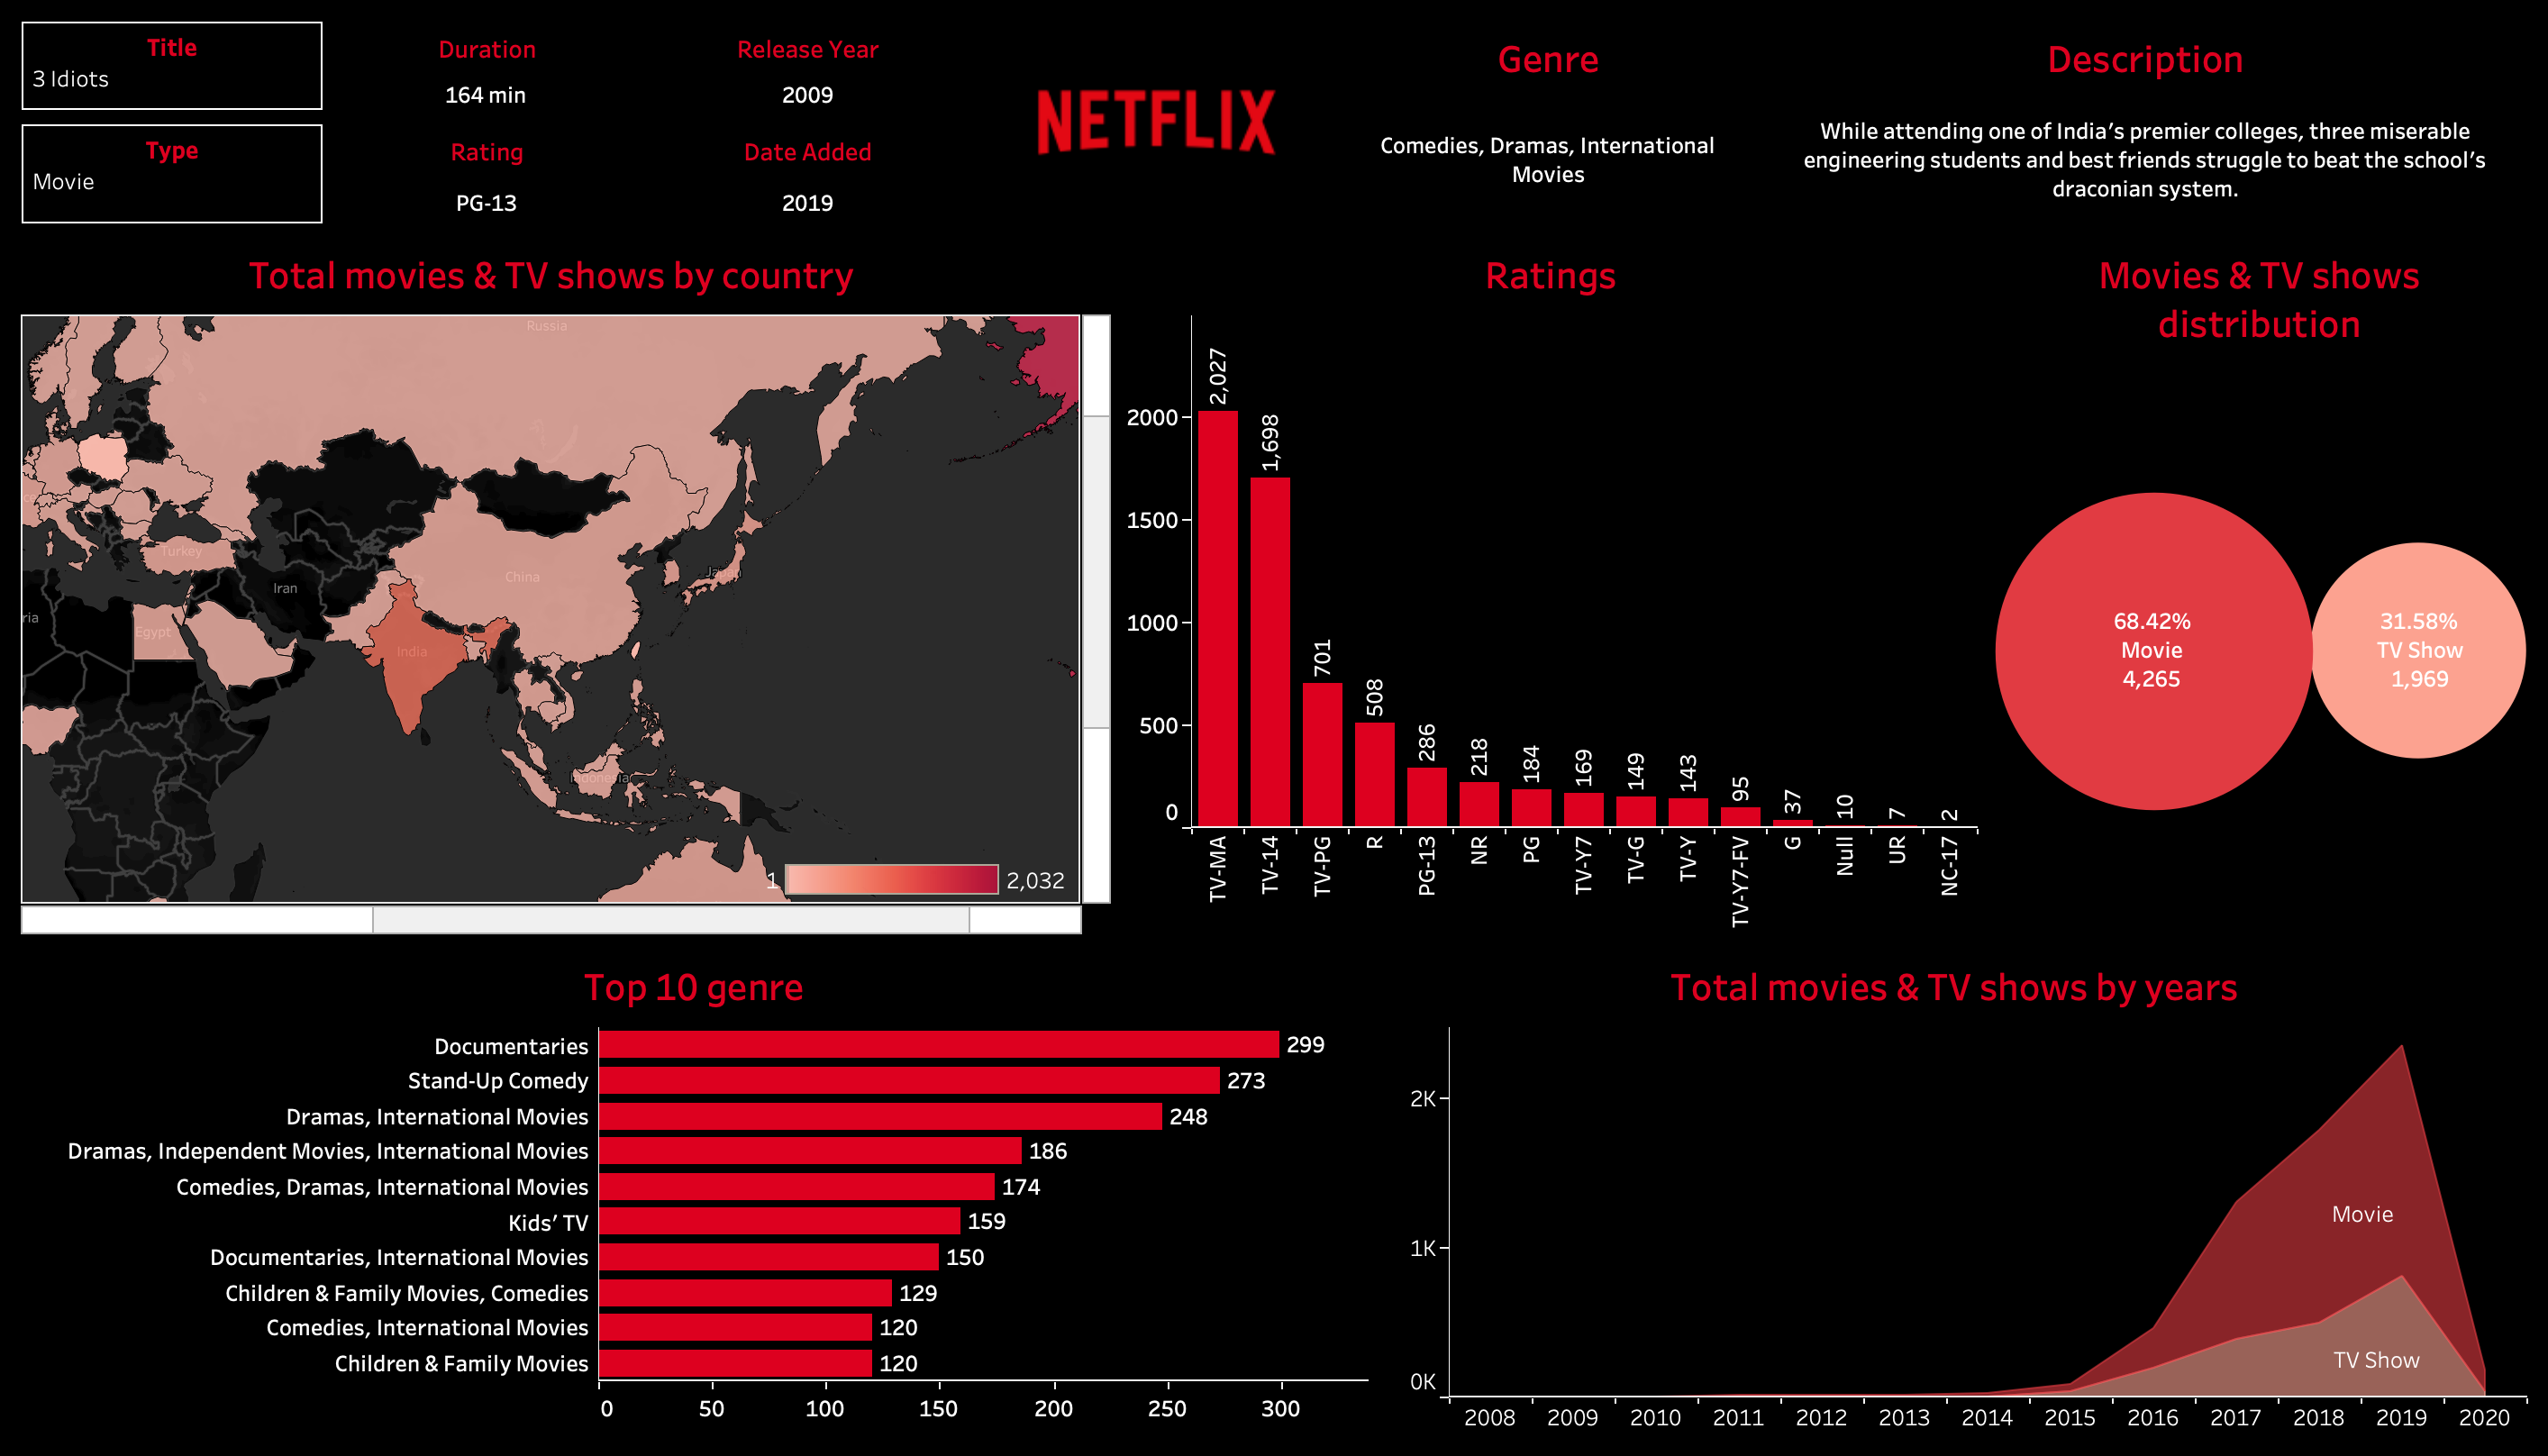The width and height of the screenshot is (2548, 1456).
Task: Click the TV-MA ratings bar
Action: (x=1217, y=619)
